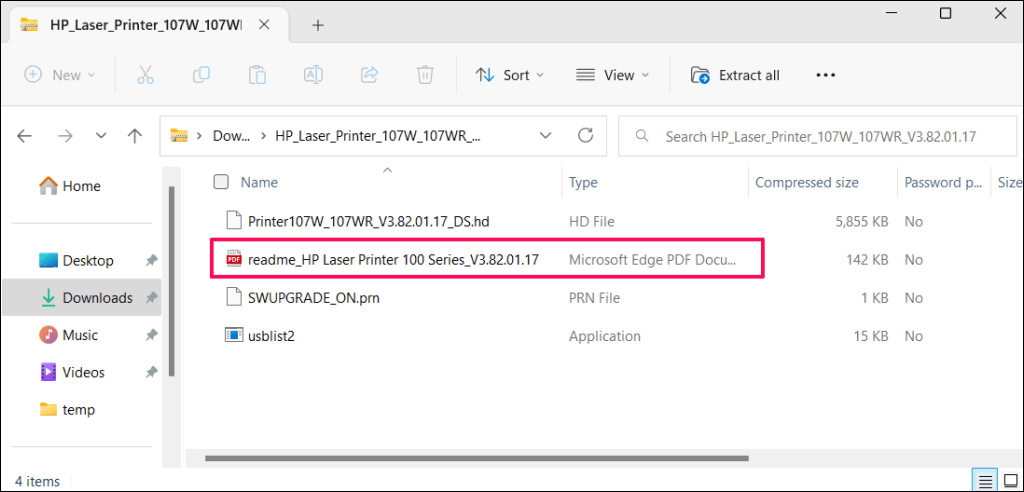1024x492 pixels.
Task: Select readme_HP Laser Printer 100 Series file name
Action: point(393,259)
